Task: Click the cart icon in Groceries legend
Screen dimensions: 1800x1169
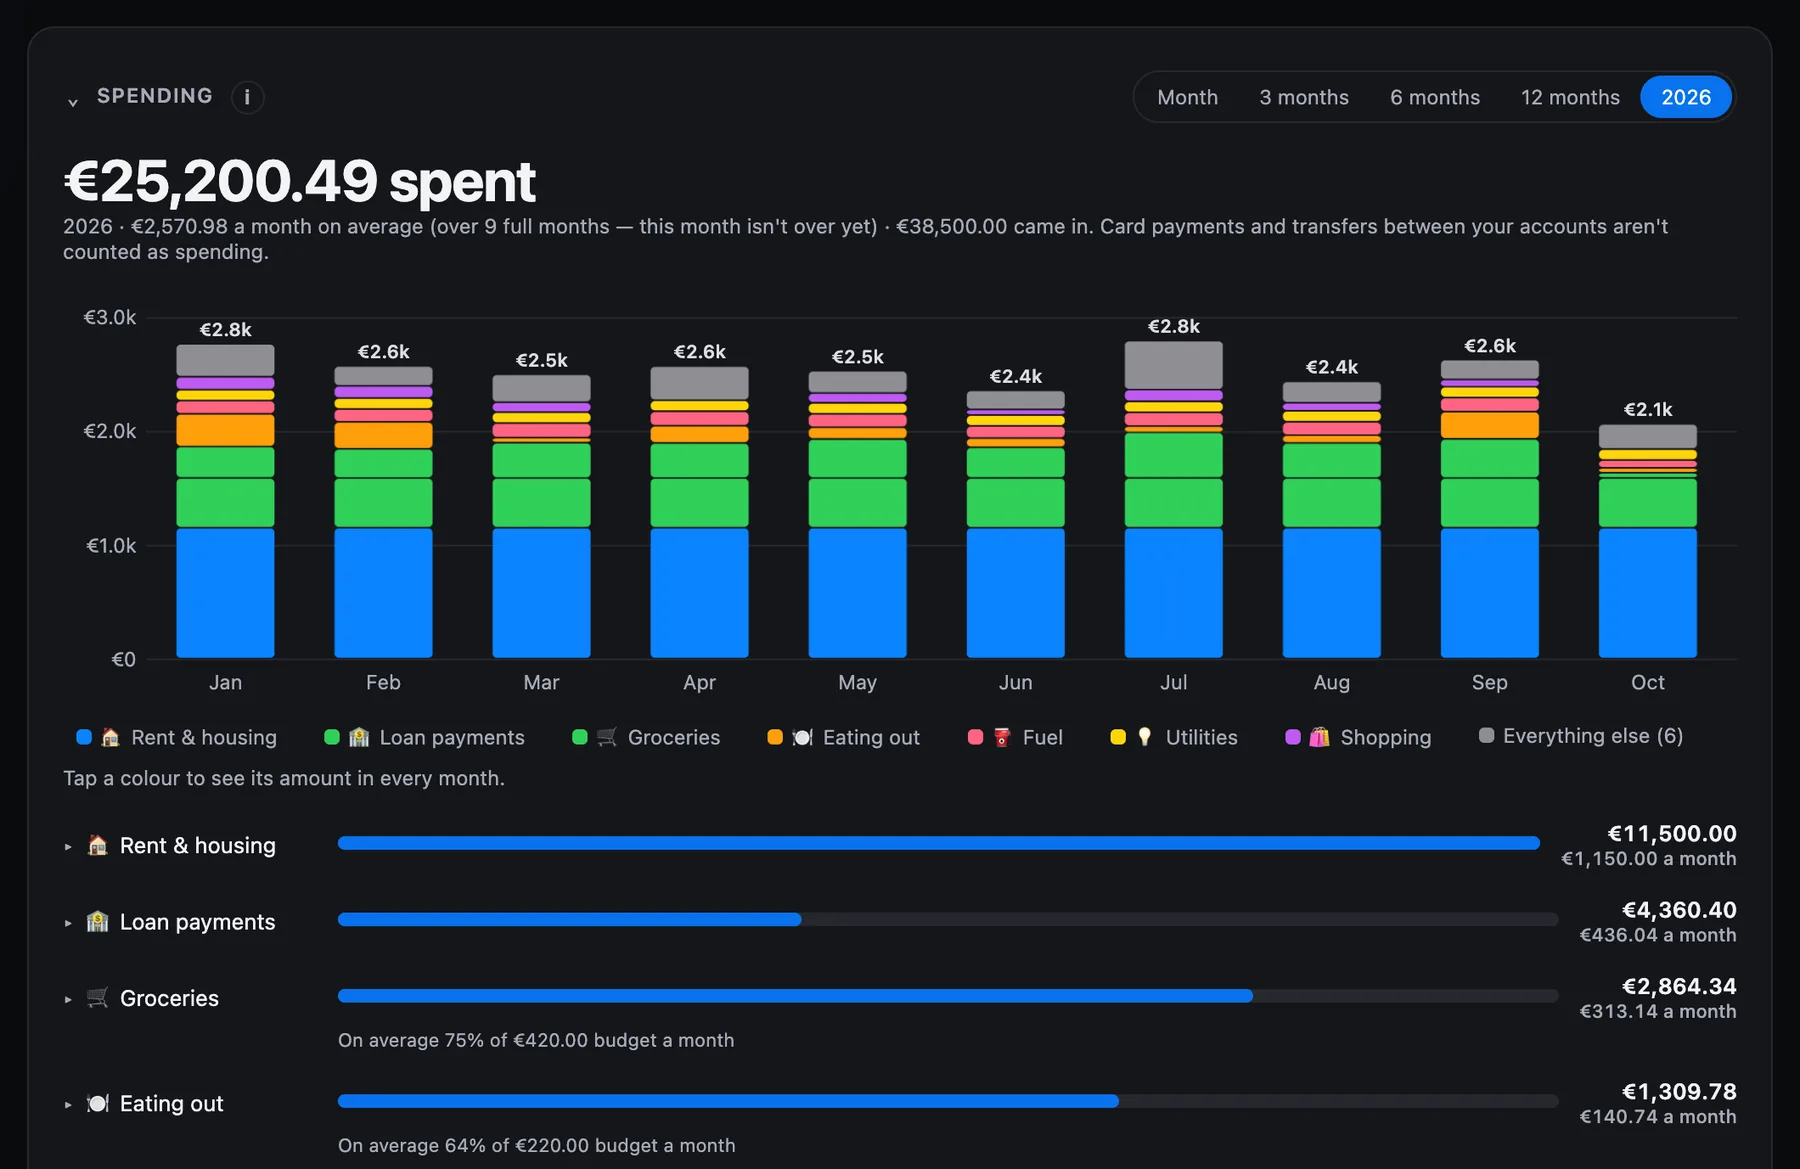Action: click(607, 737)
